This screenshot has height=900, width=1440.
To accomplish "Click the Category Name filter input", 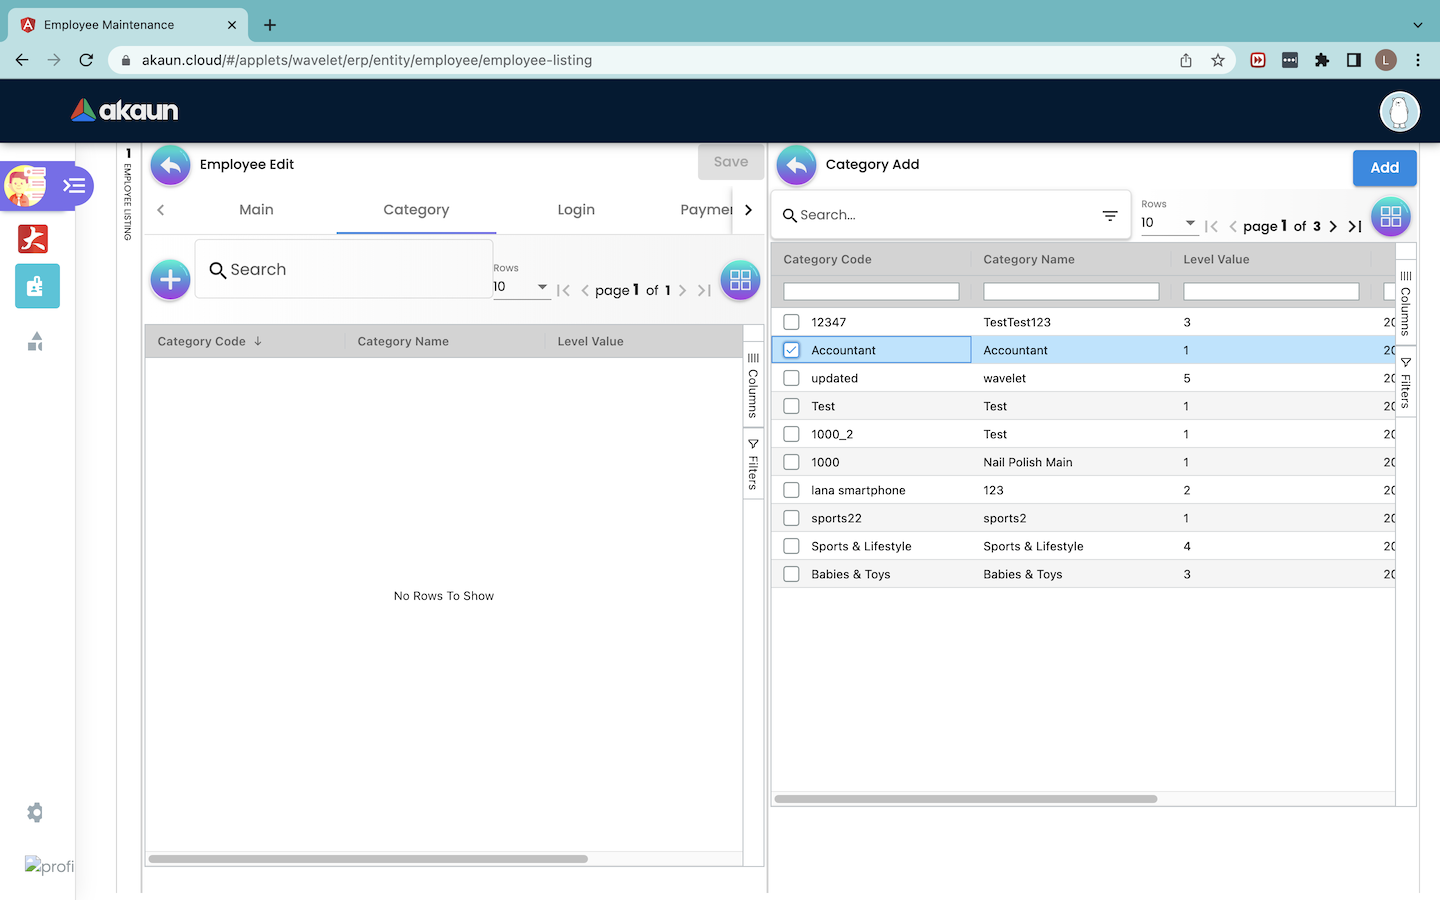I will 1071,292.
